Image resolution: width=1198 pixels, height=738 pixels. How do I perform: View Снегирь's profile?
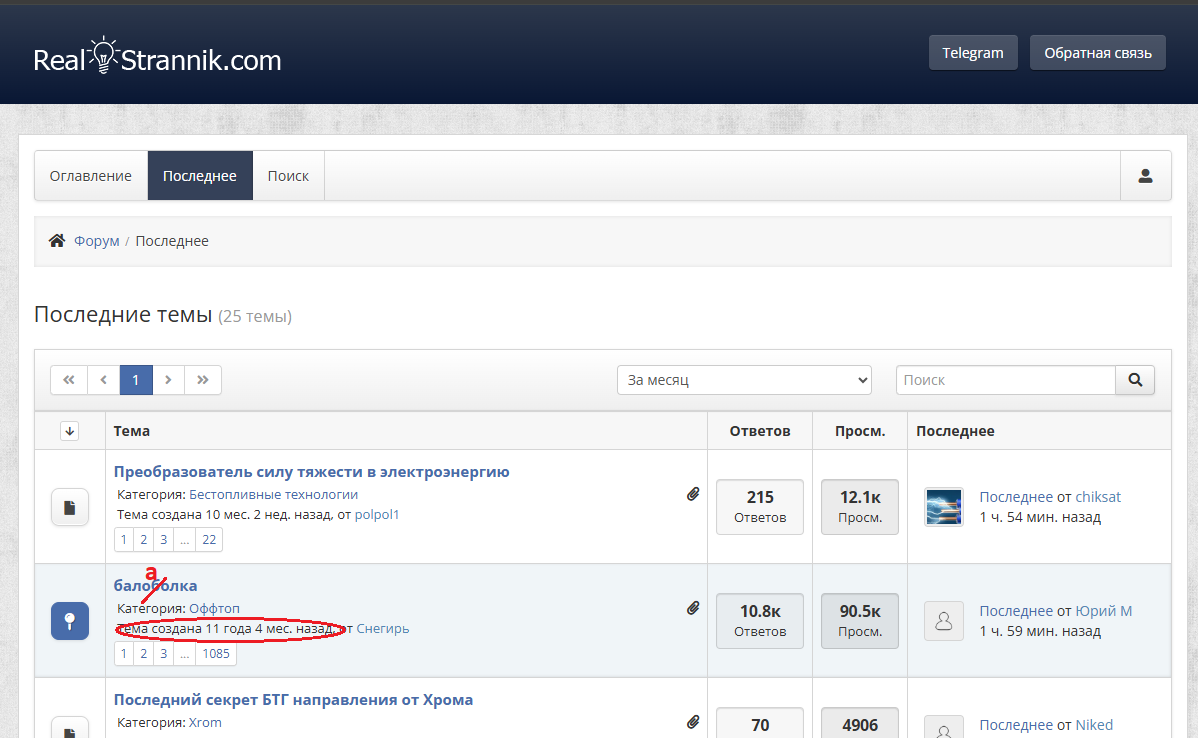click(383, 628)
